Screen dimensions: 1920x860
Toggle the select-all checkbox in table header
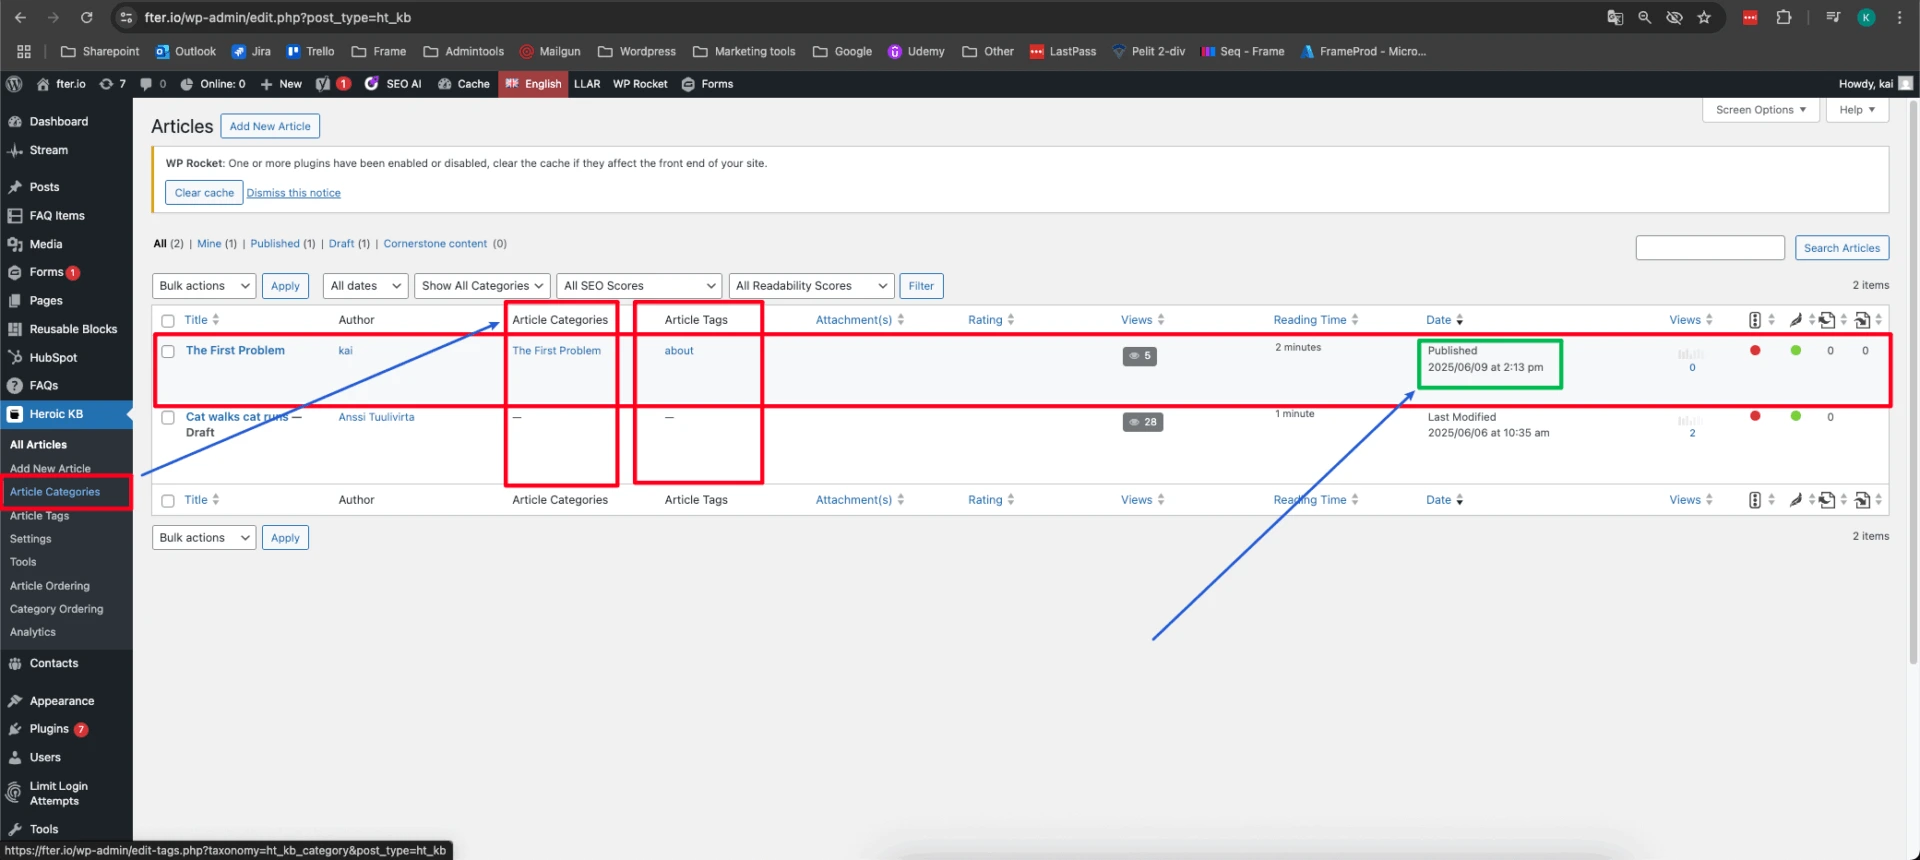point(168,321)
